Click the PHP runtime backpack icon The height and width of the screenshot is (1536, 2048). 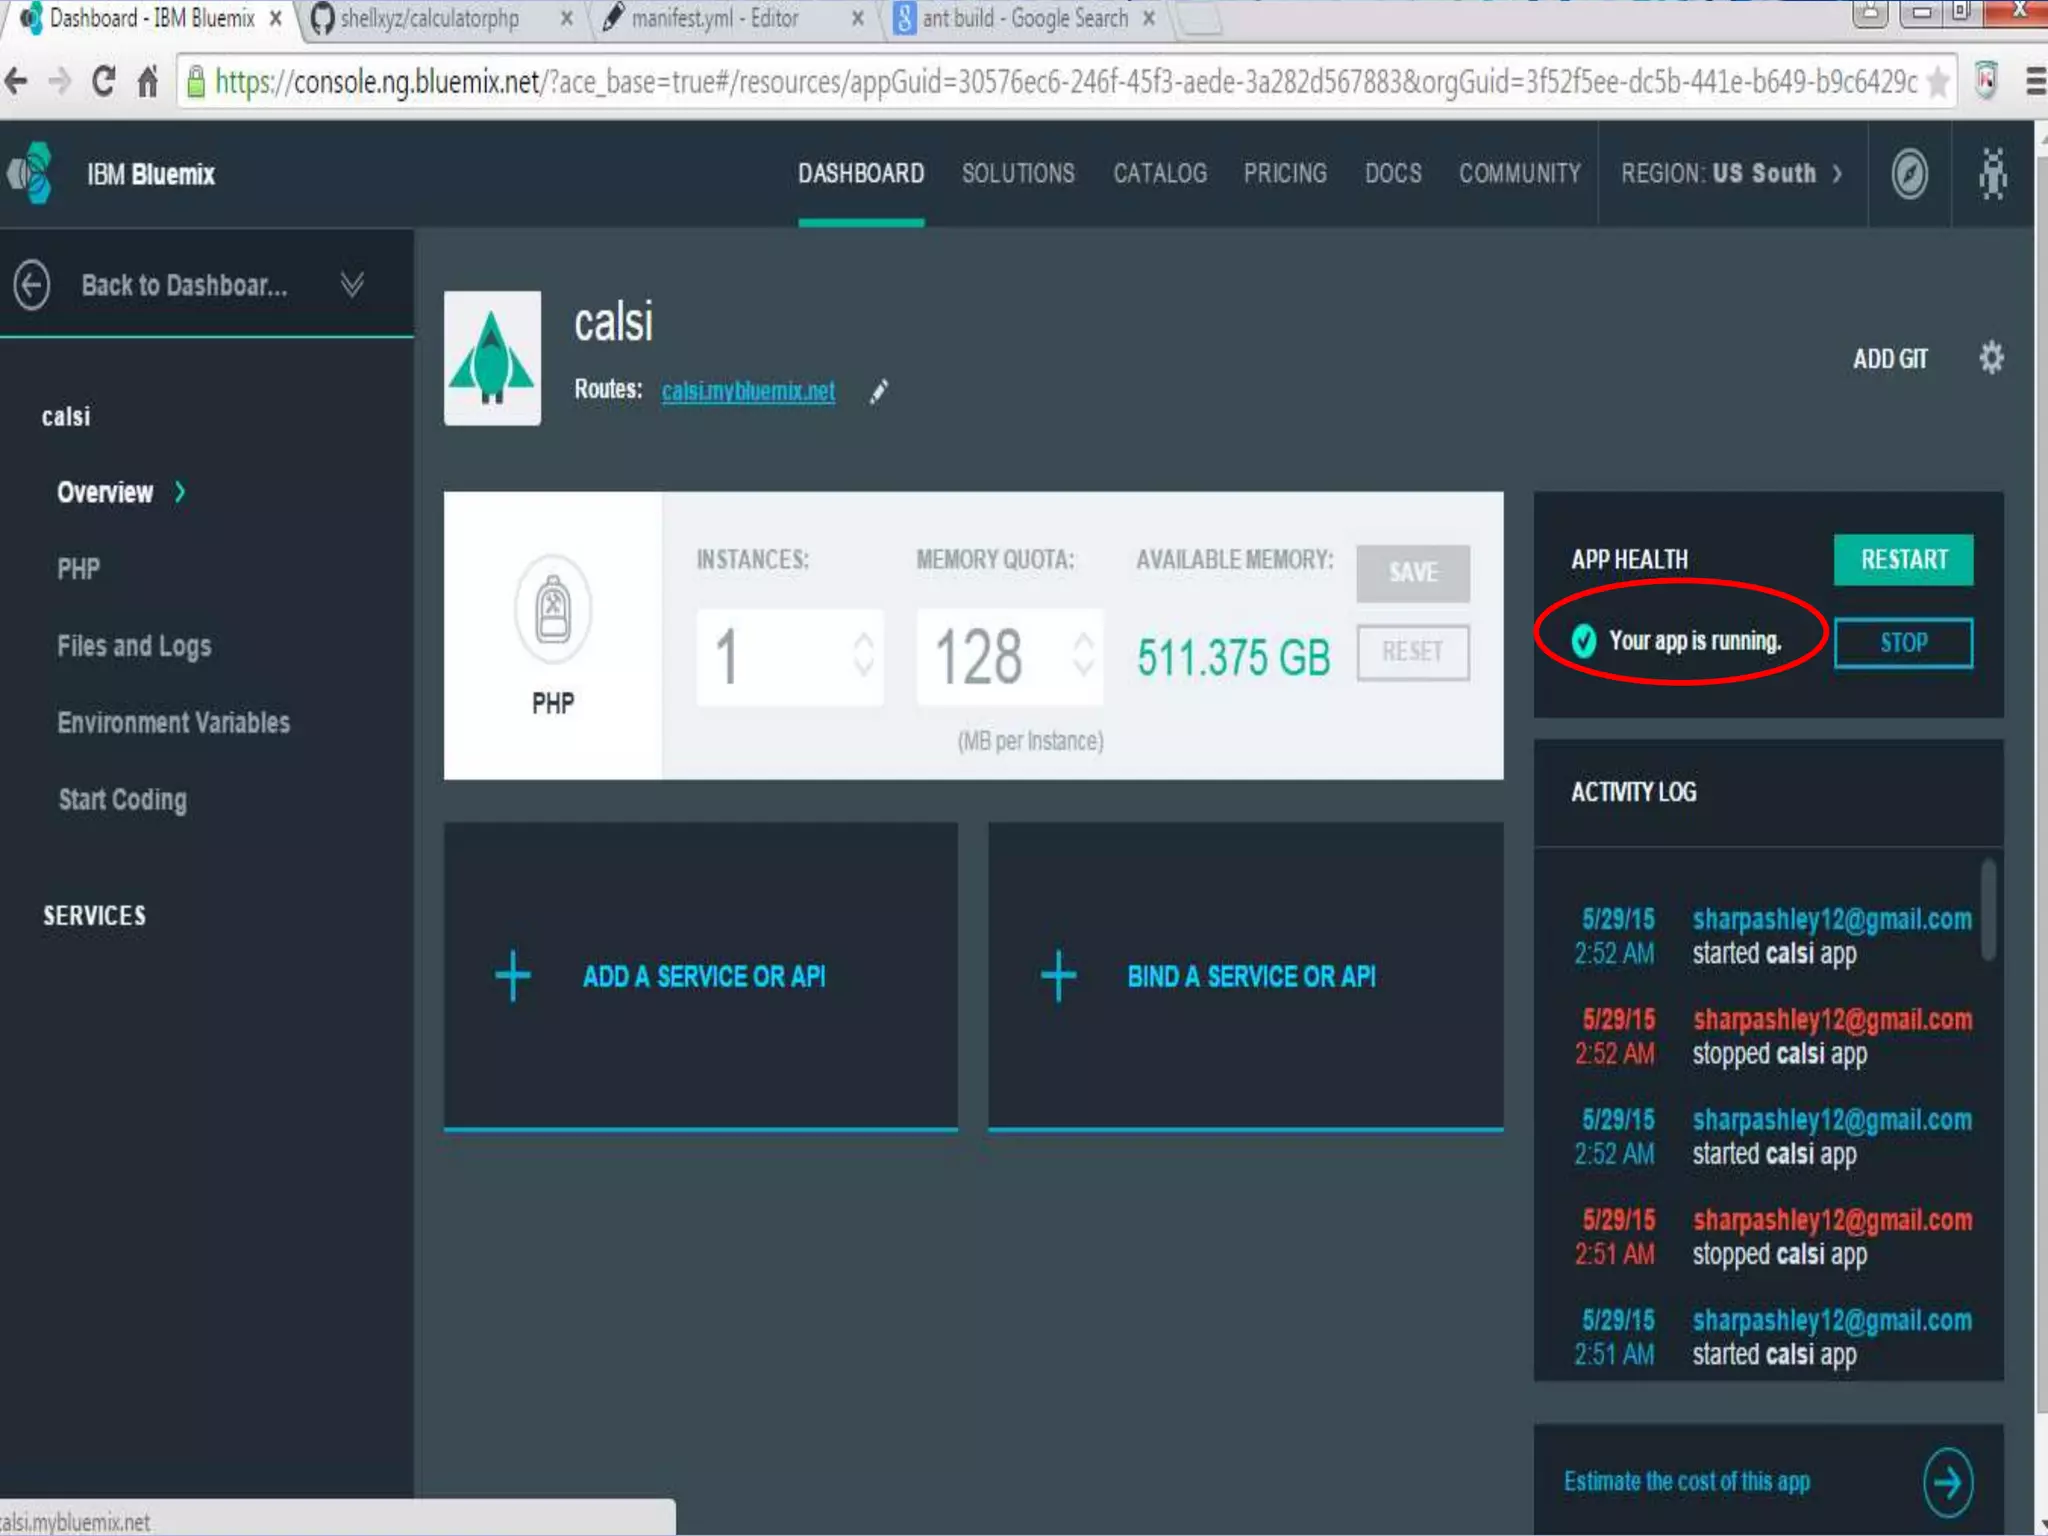553,609
